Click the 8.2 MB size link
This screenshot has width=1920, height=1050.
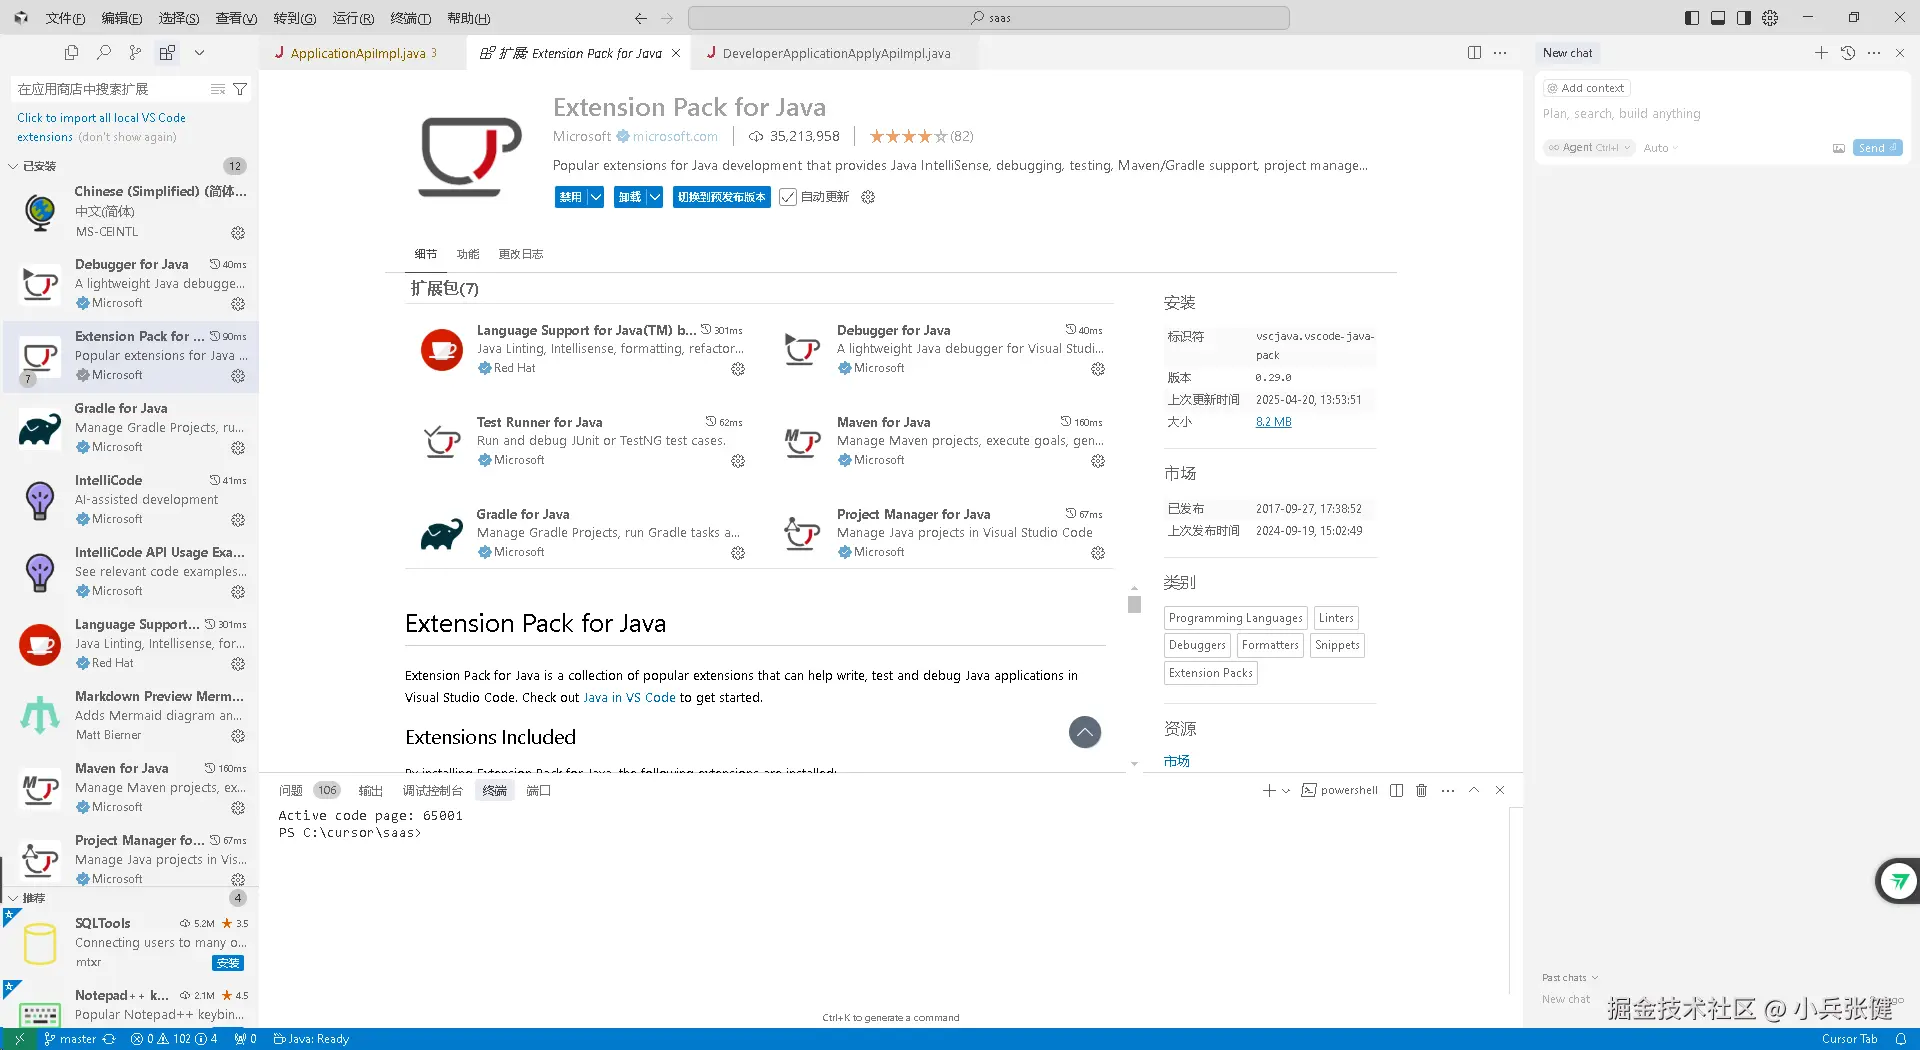point(1273,422)
